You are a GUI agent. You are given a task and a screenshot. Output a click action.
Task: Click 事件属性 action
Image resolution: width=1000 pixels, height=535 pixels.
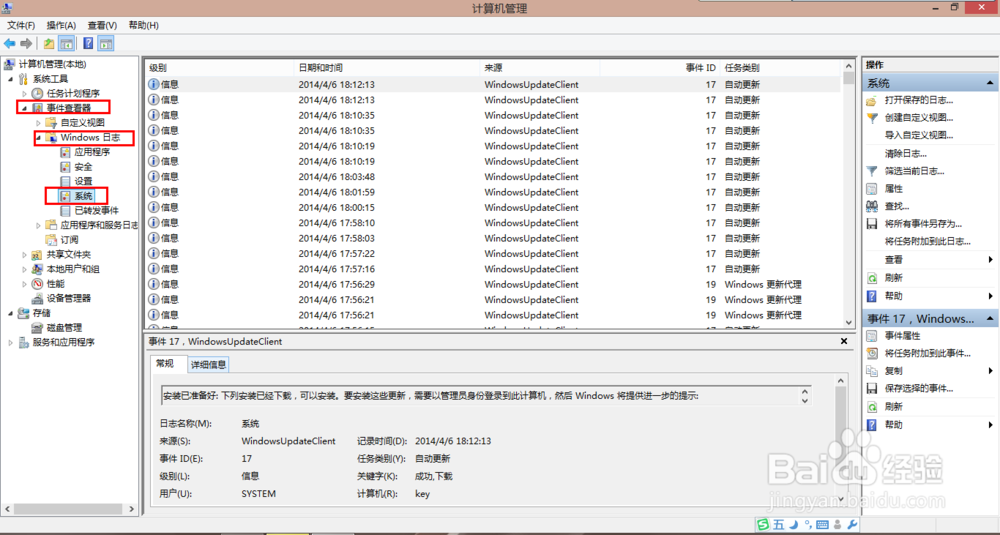pos(902,335)
